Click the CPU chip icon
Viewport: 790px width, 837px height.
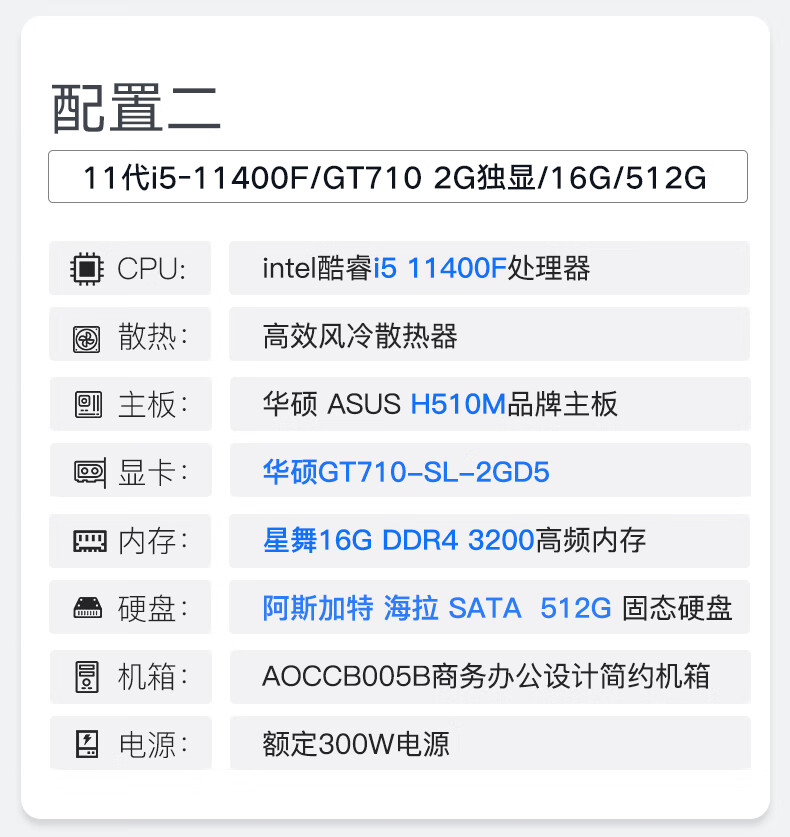[x=88, y=269]
